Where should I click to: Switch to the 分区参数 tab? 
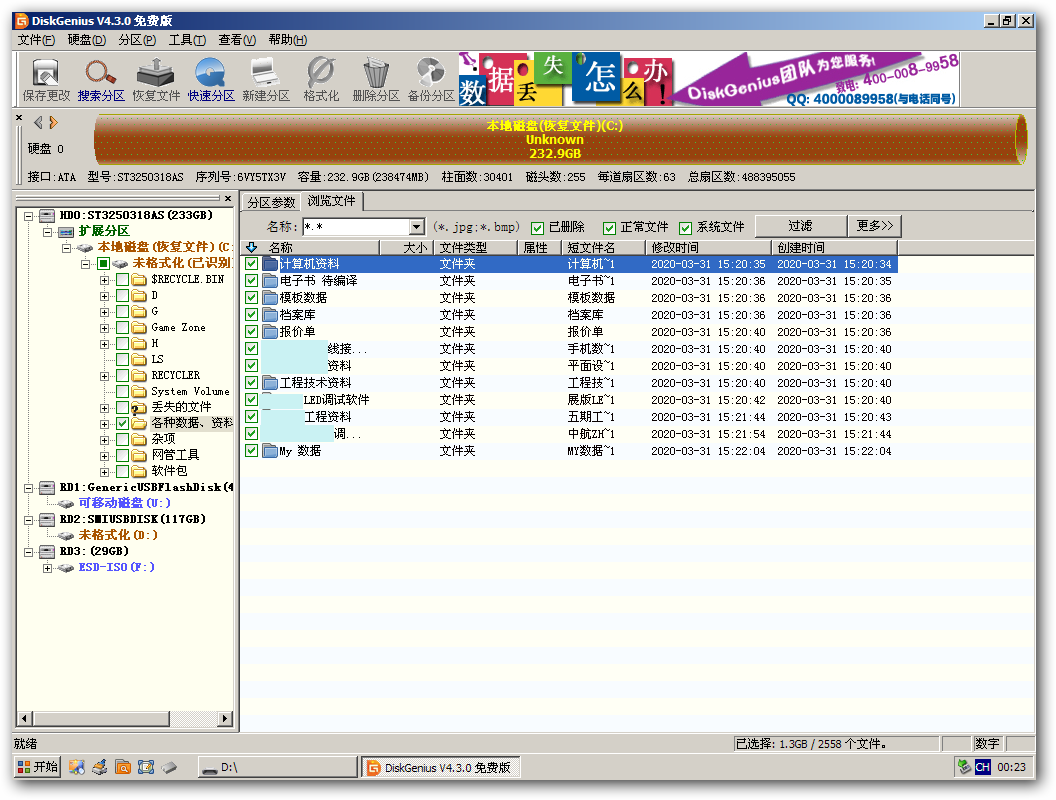(271, 202)
